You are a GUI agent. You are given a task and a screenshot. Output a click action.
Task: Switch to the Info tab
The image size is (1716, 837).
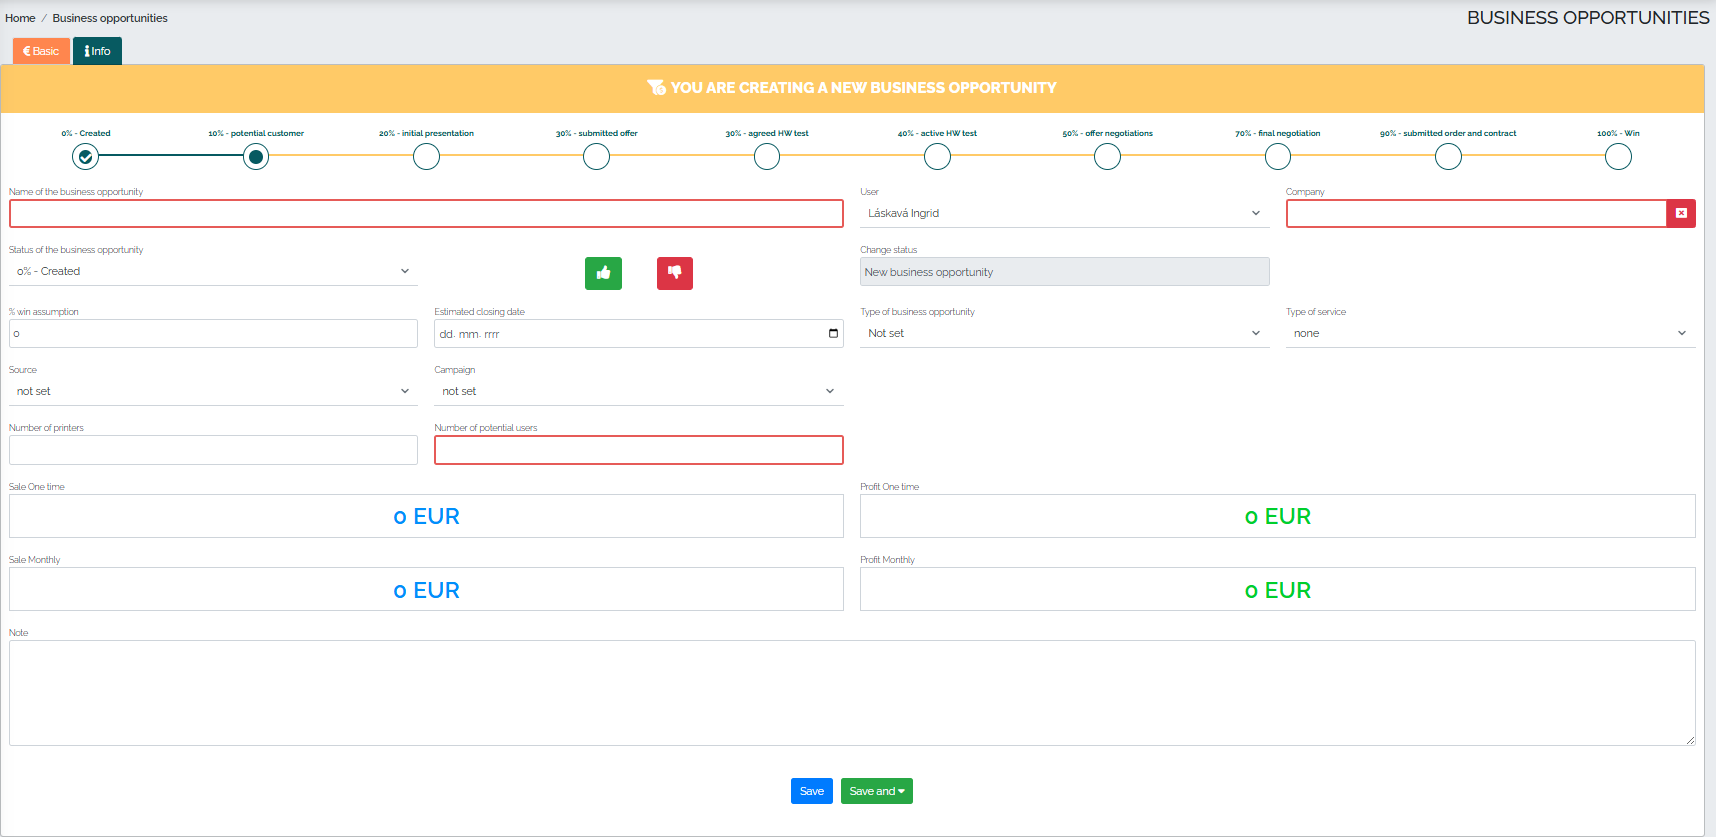pos(97,51)
